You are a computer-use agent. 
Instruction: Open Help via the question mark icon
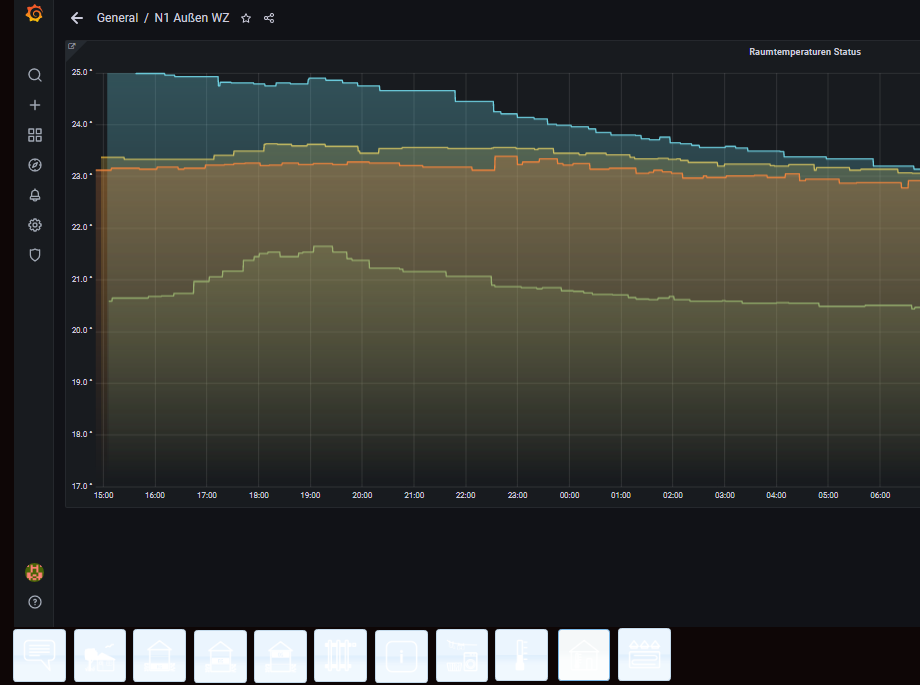[35, 602]
